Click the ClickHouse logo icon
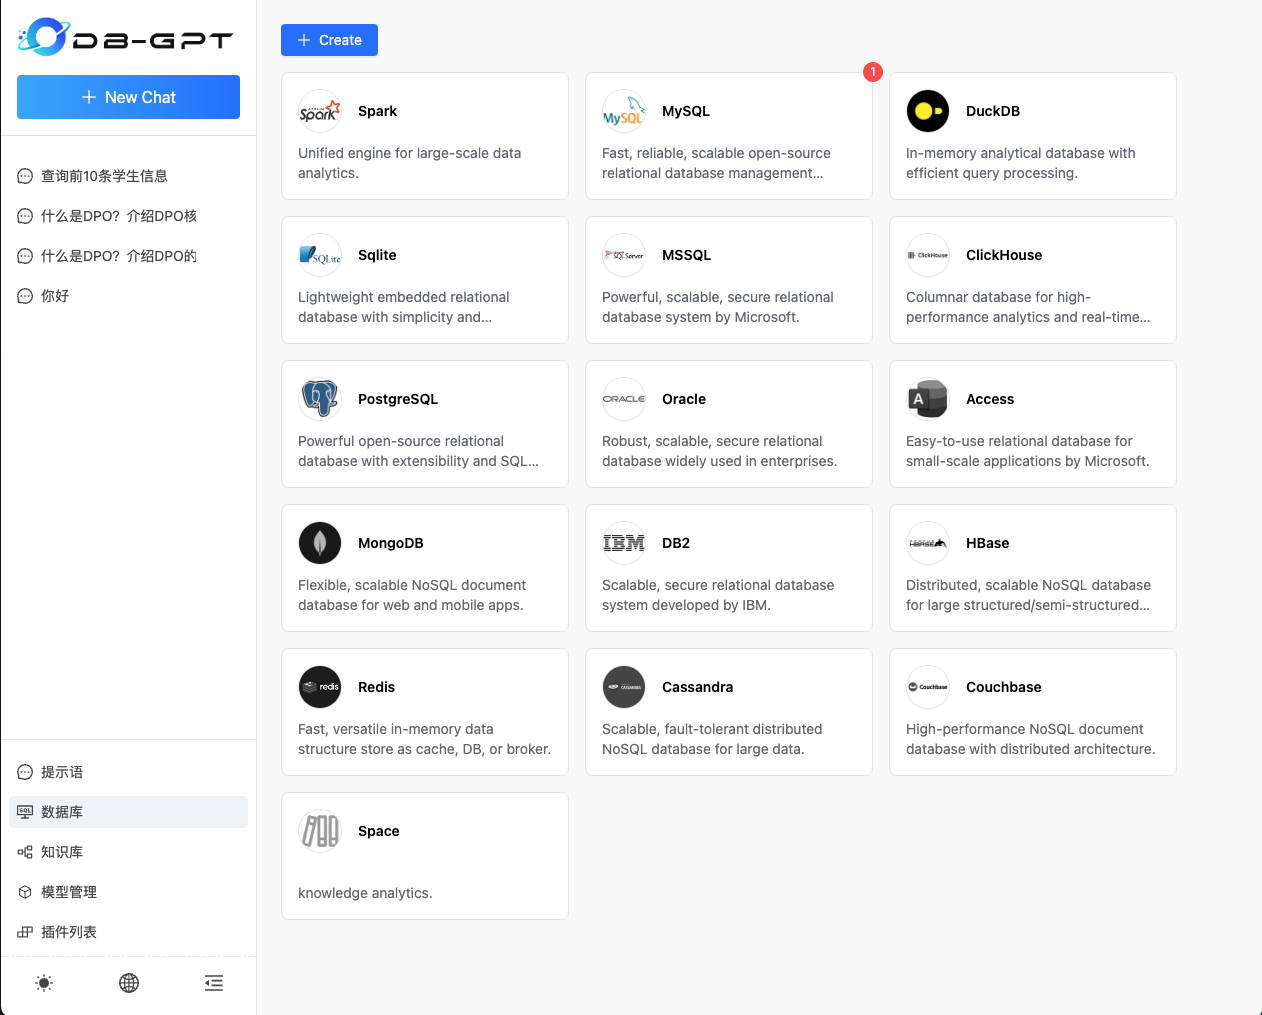This screenshot has height=1015, width=1262. point(928,255)
